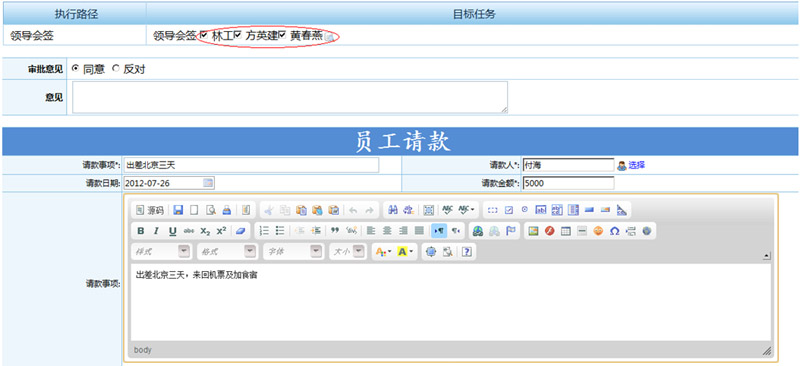Maximize the editor
The image size is (800, 366).
(431, 251)
